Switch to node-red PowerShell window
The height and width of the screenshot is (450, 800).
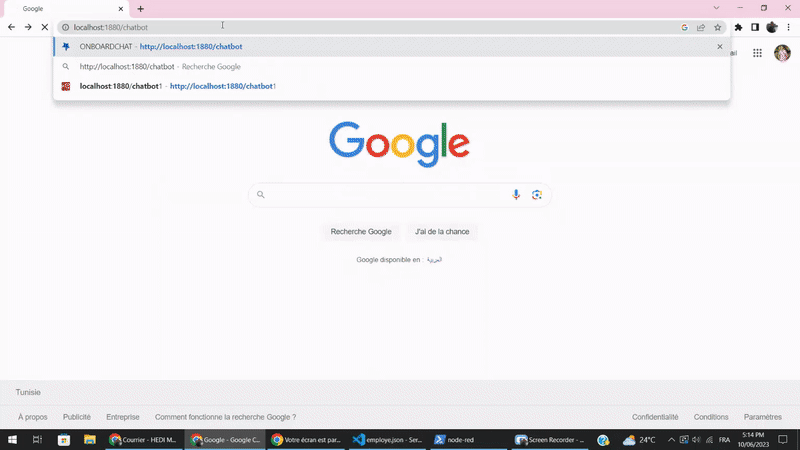tap(468, 439)
